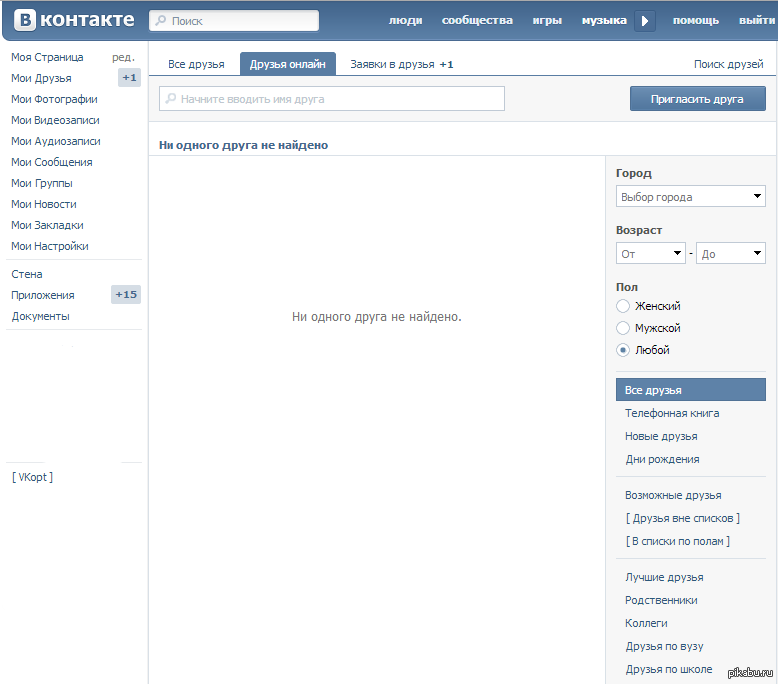Select Дни рождения in friends filter list

click(662, 459)
